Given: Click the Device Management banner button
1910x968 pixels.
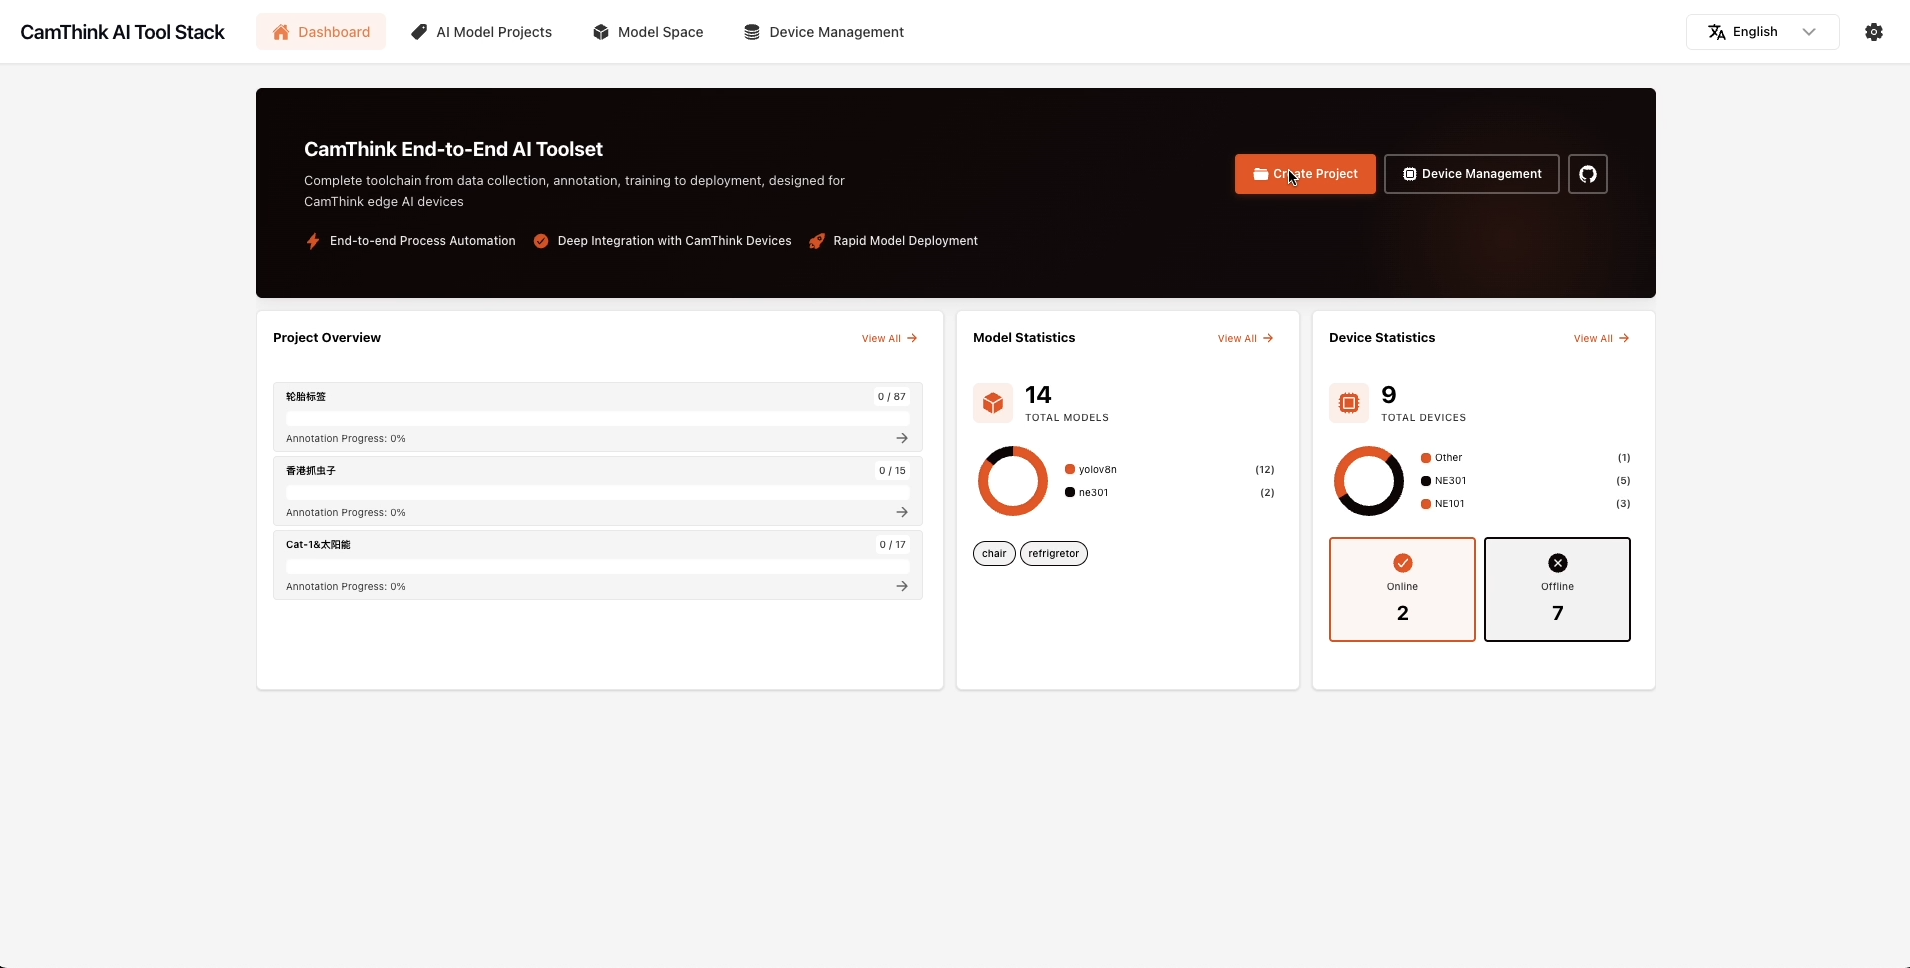Looking at the screenshot, I should pyautogui.click(x=1471, y=174).
